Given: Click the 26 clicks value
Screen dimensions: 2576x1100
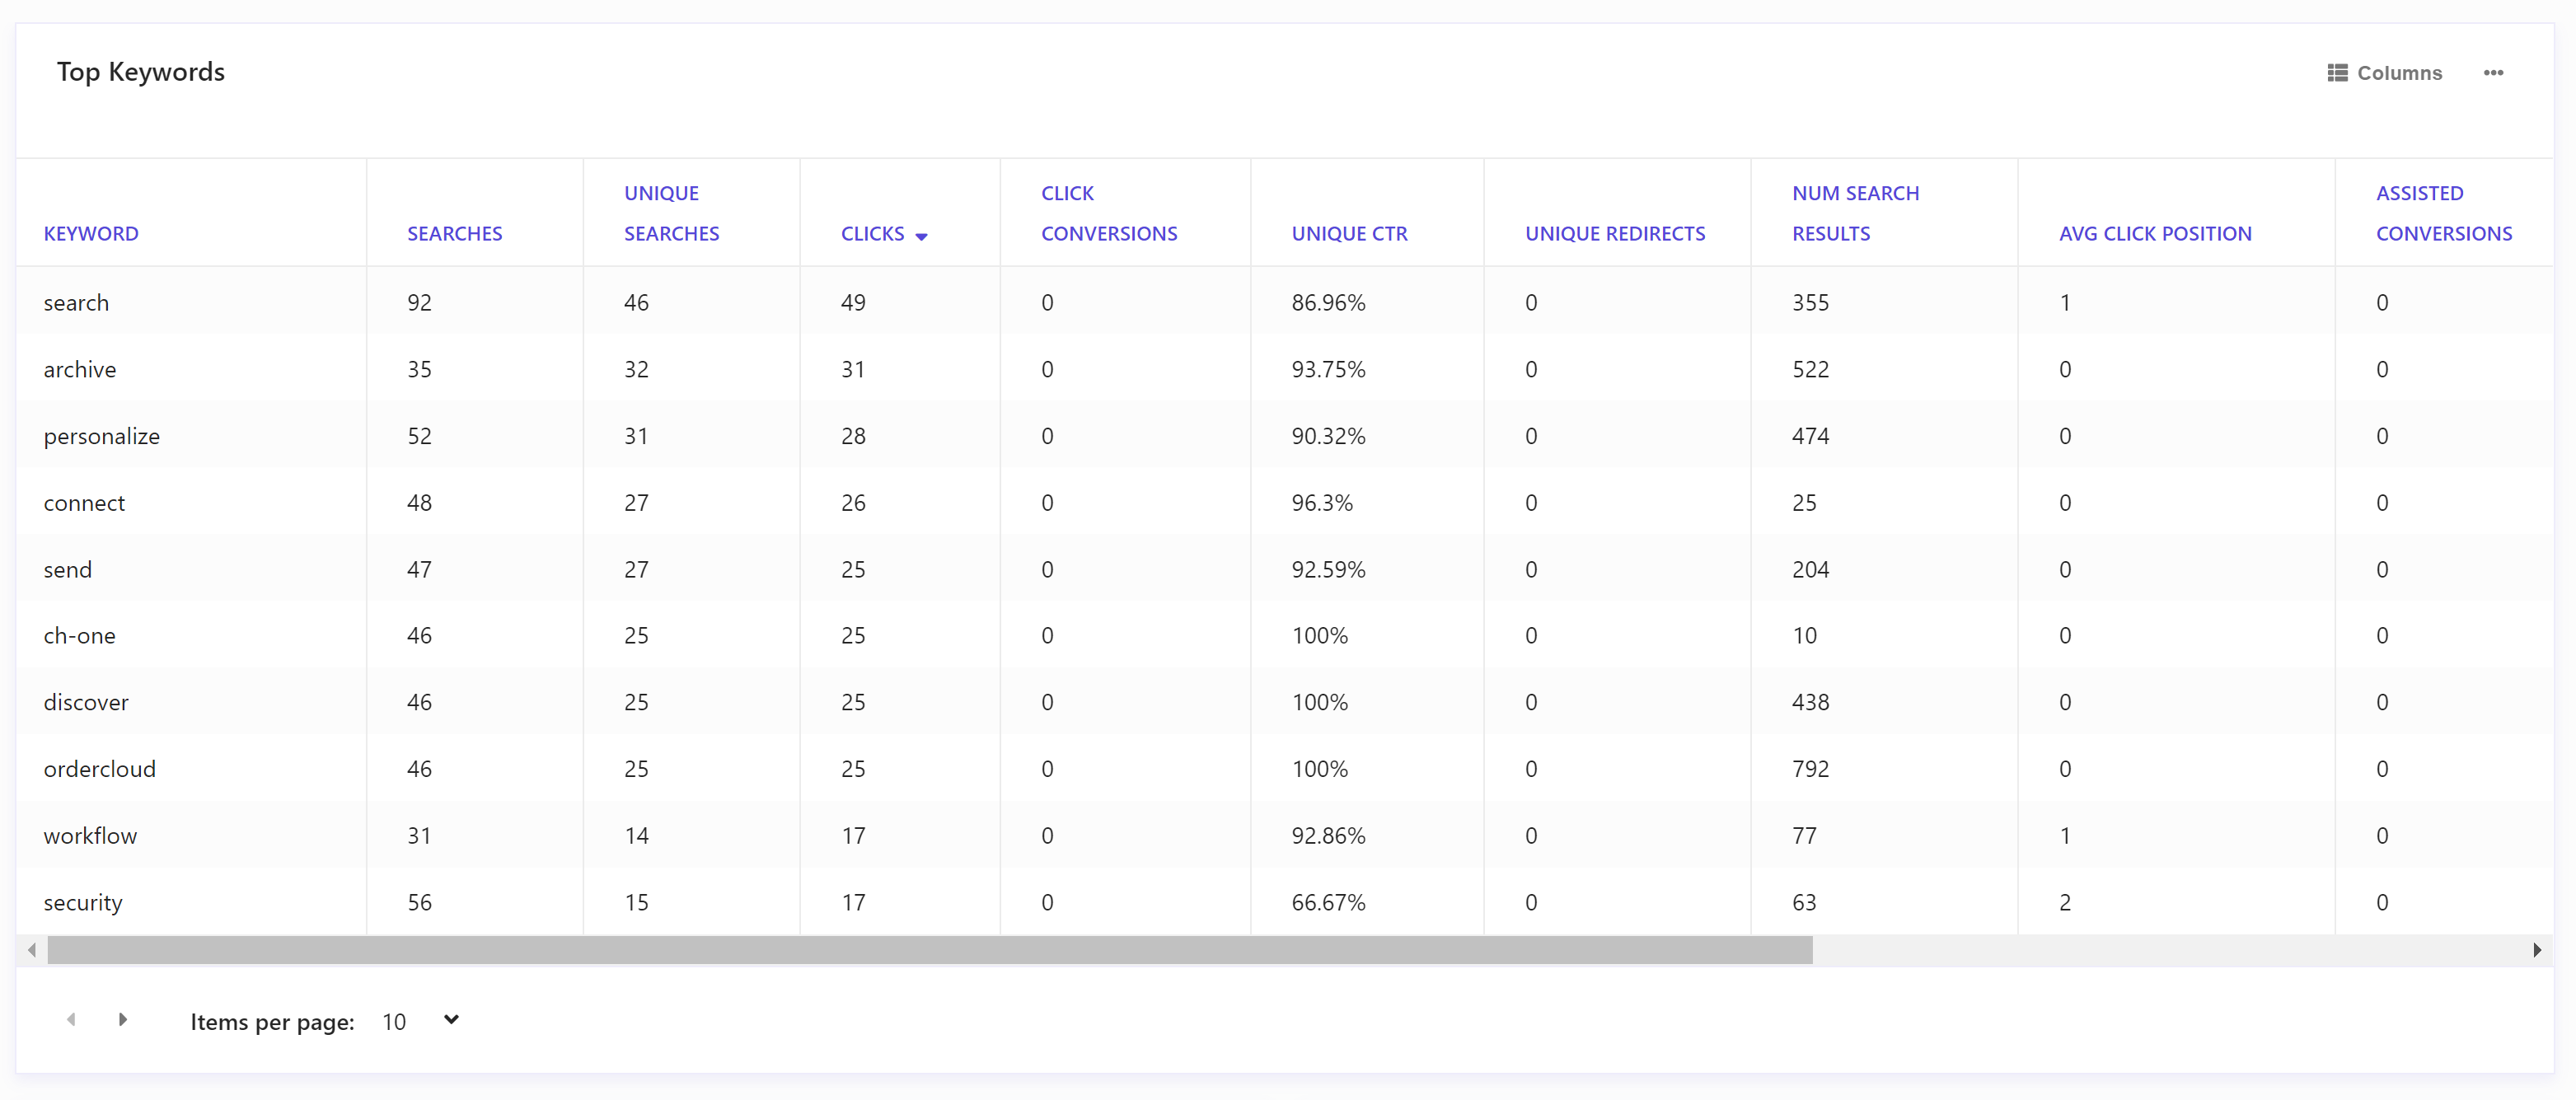Looking at the screenshot, I should (x=853, y=503).
